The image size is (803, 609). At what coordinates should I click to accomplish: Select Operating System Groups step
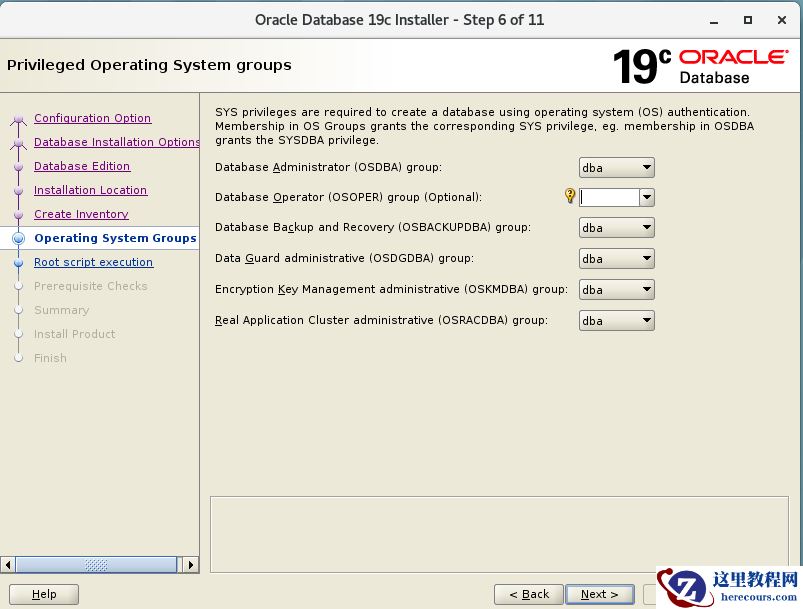115,238
